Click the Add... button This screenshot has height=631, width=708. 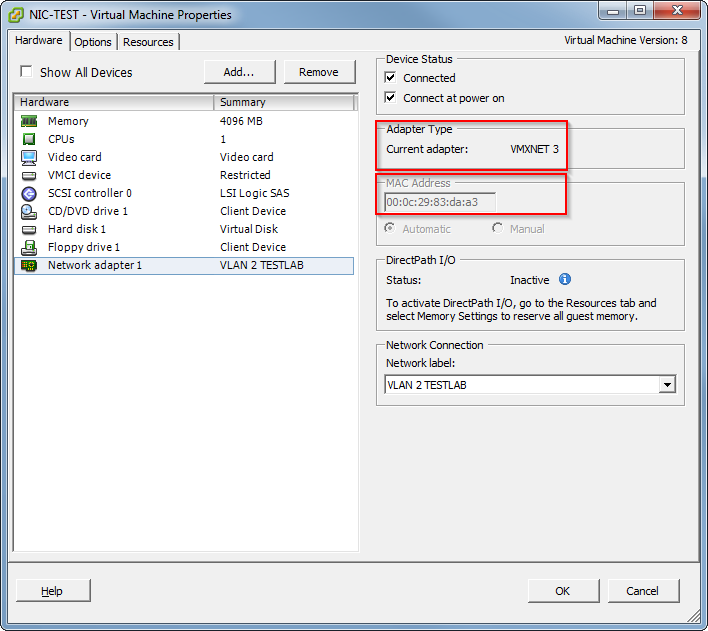click(239, 72)
